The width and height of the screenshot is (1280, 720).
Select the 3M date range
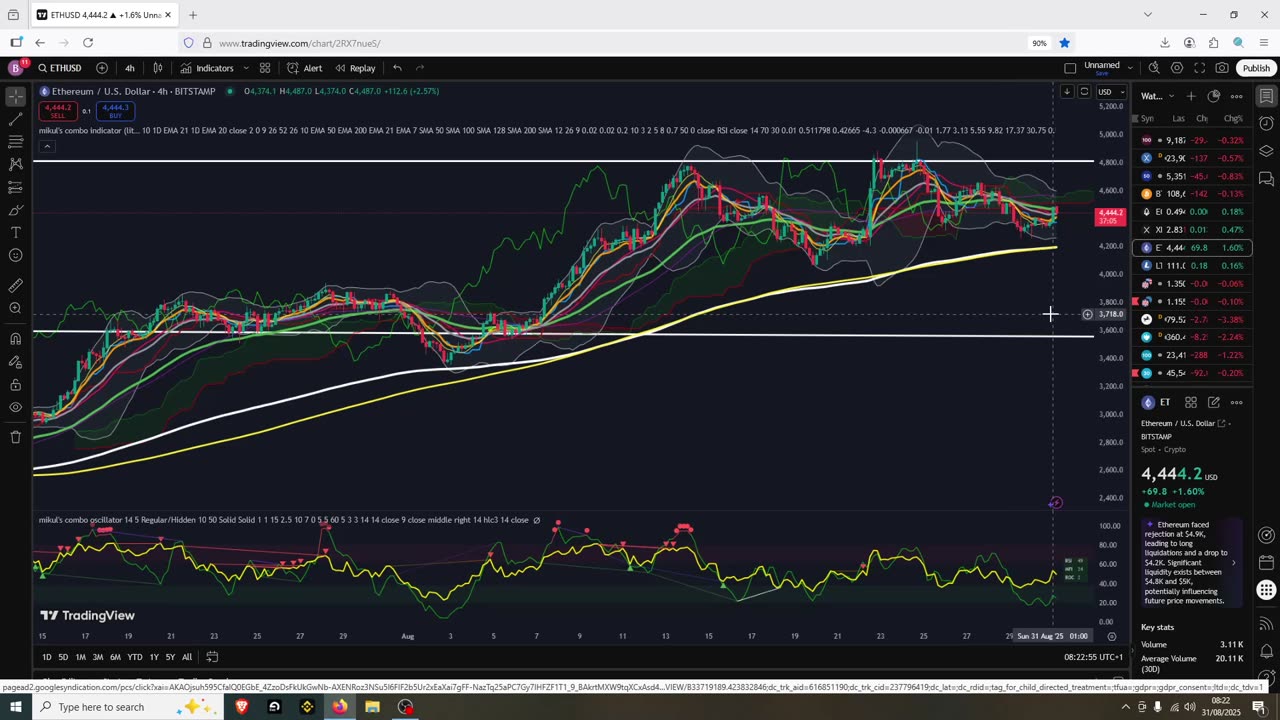[x=98, y=657]
